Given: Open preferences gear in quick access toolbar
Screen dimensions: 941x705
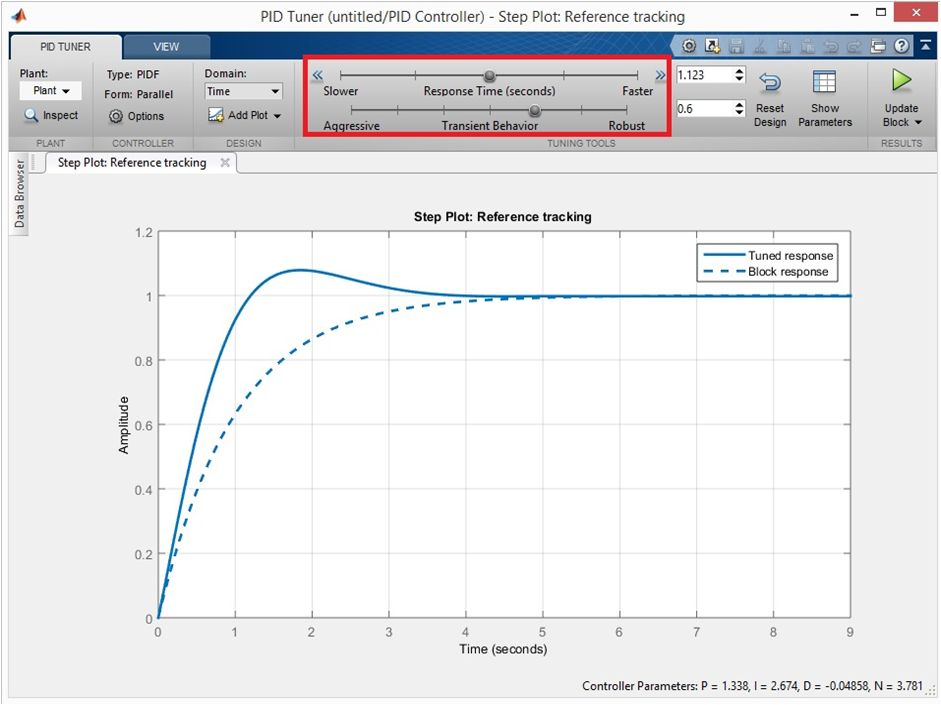Looking at the screenshot, I should click(689, 46).
